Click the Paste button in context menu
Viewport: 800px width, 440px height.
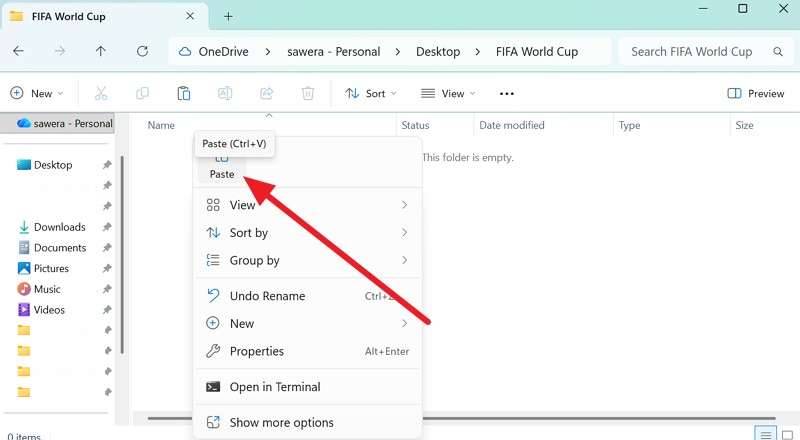coord(222,168)
